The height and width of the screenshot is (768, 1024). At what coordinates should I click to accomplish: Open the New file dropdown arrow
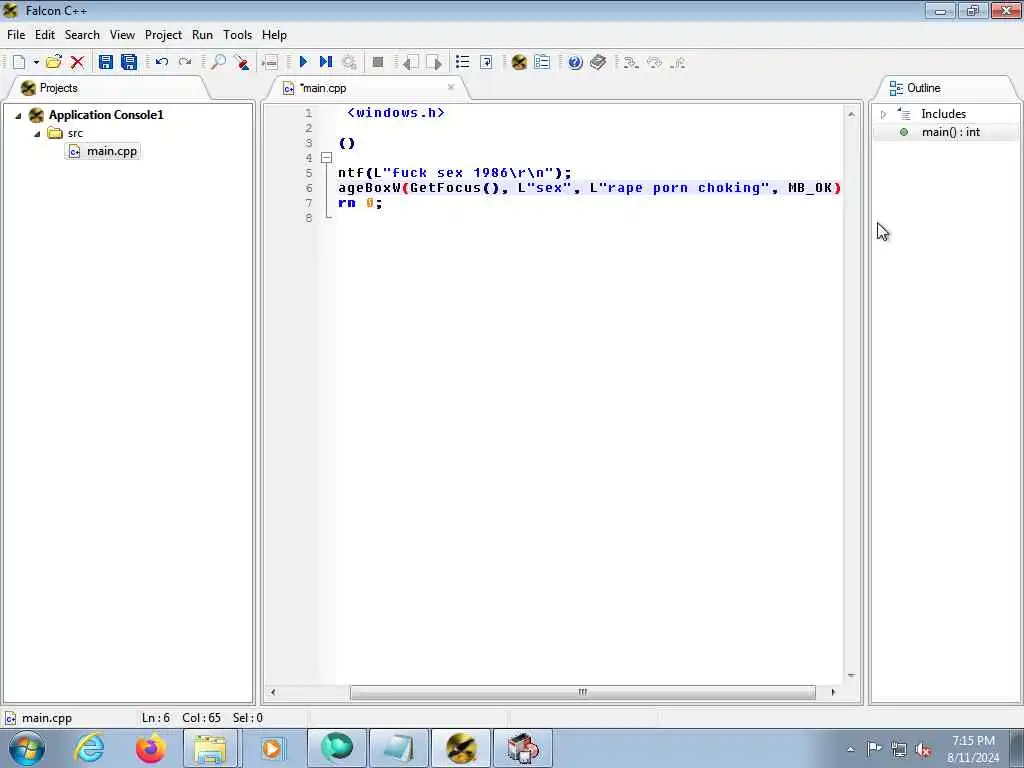pyautogui.click(x=36, y=62)
